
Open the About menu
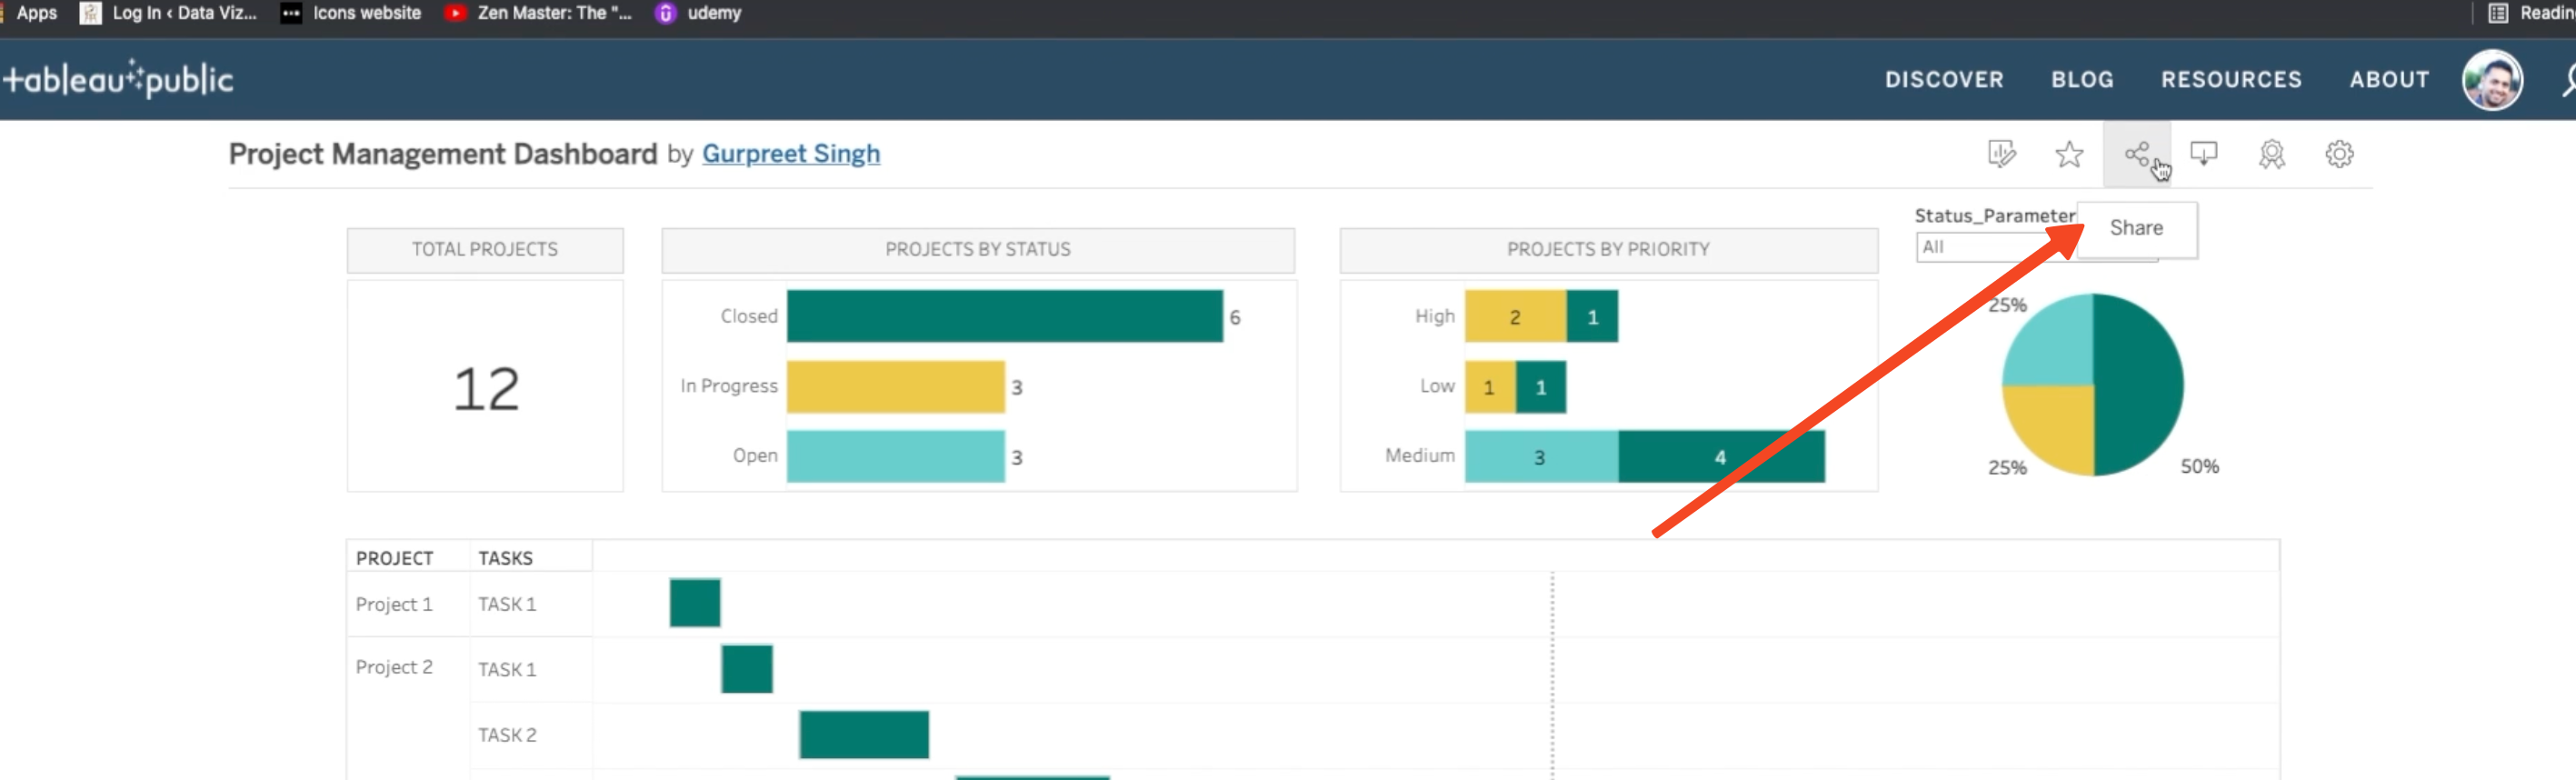pos(2389,80)
